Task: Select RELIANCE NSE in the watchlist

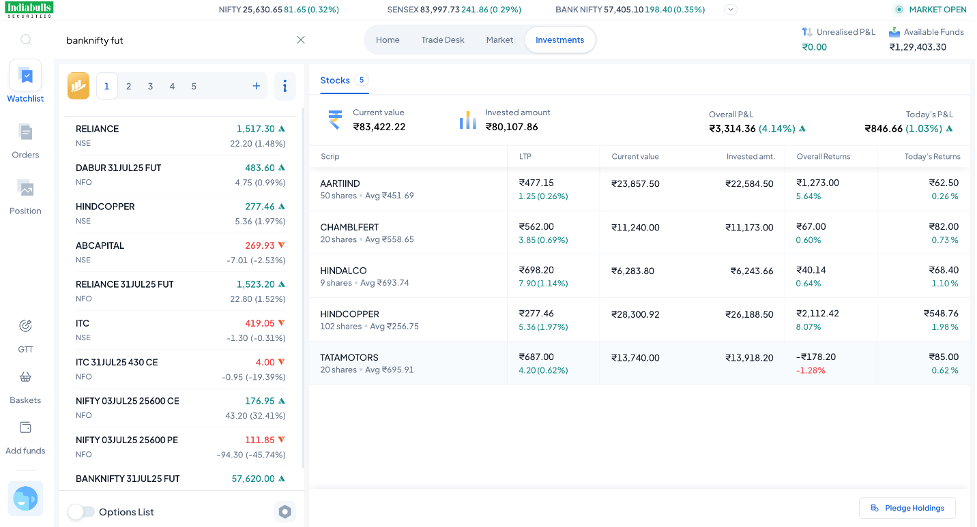Action: [x=180, y=136]
